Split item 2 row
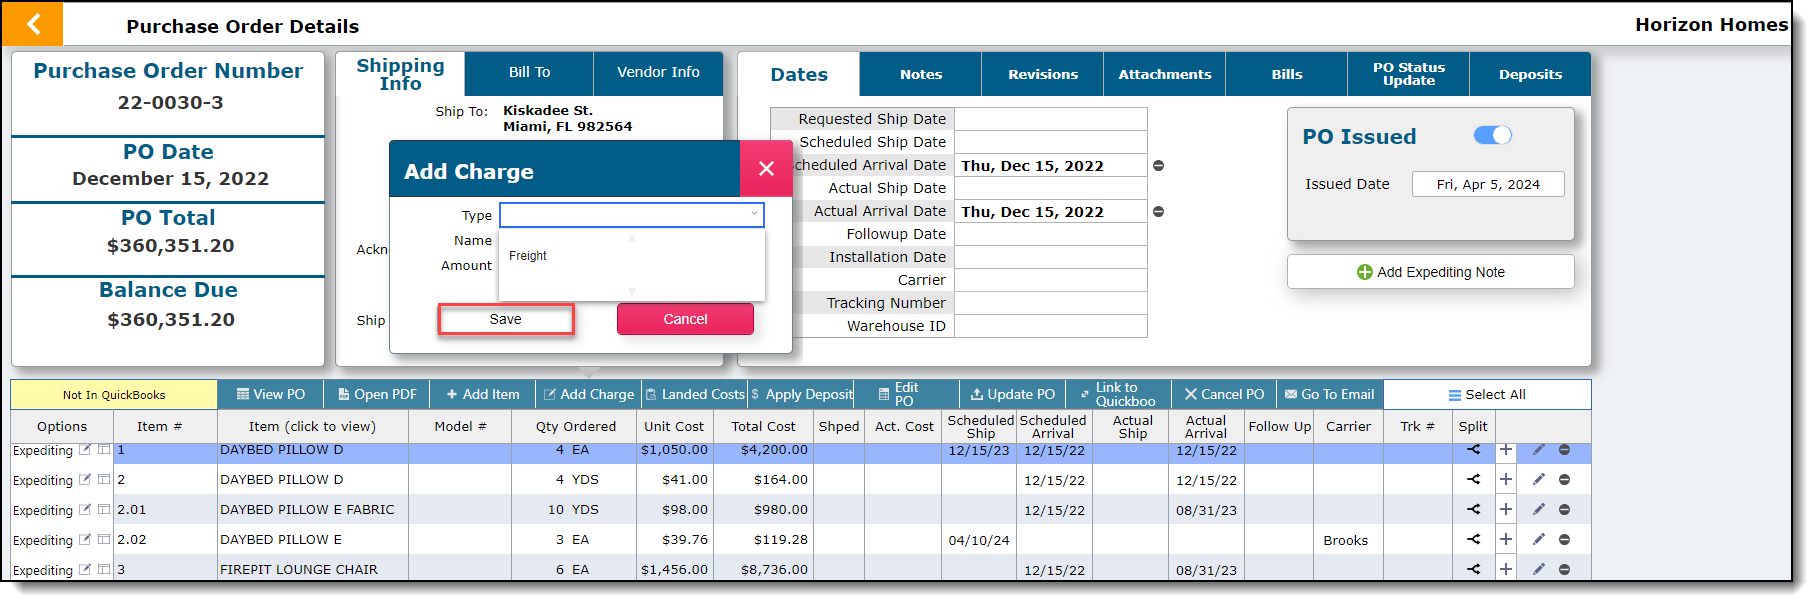 [x=1473, y=480]
